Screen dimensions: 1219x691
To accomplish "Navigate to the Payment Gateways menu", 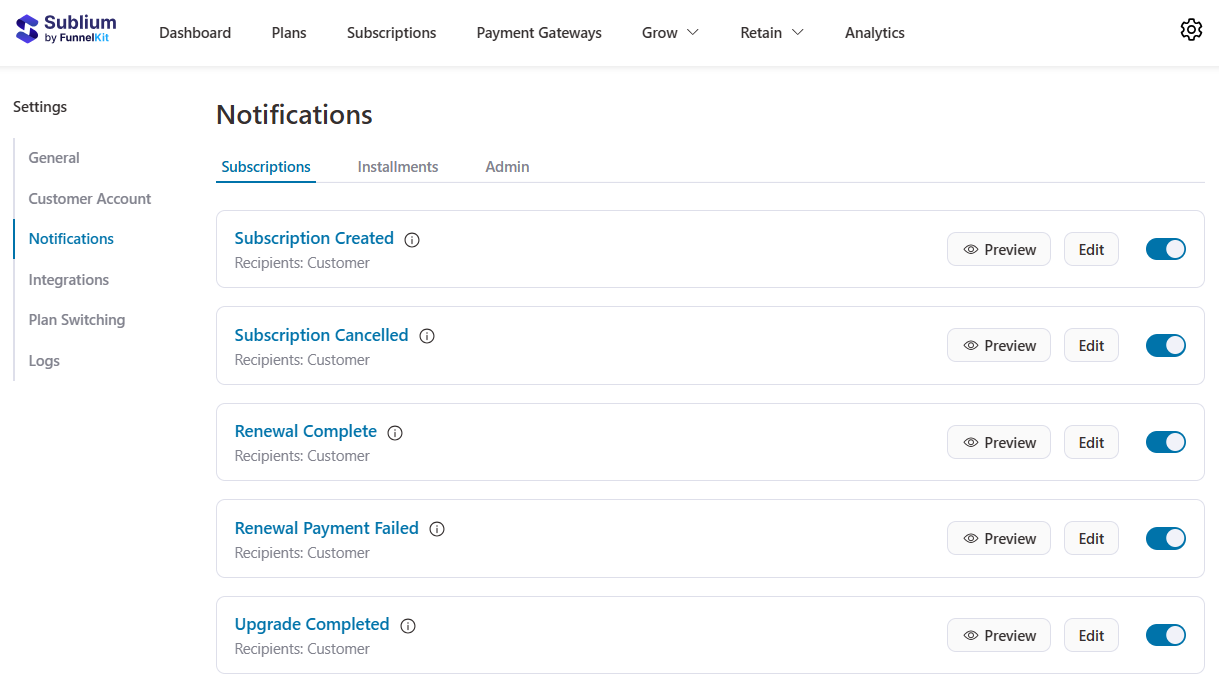I will [x=539, y=32].
